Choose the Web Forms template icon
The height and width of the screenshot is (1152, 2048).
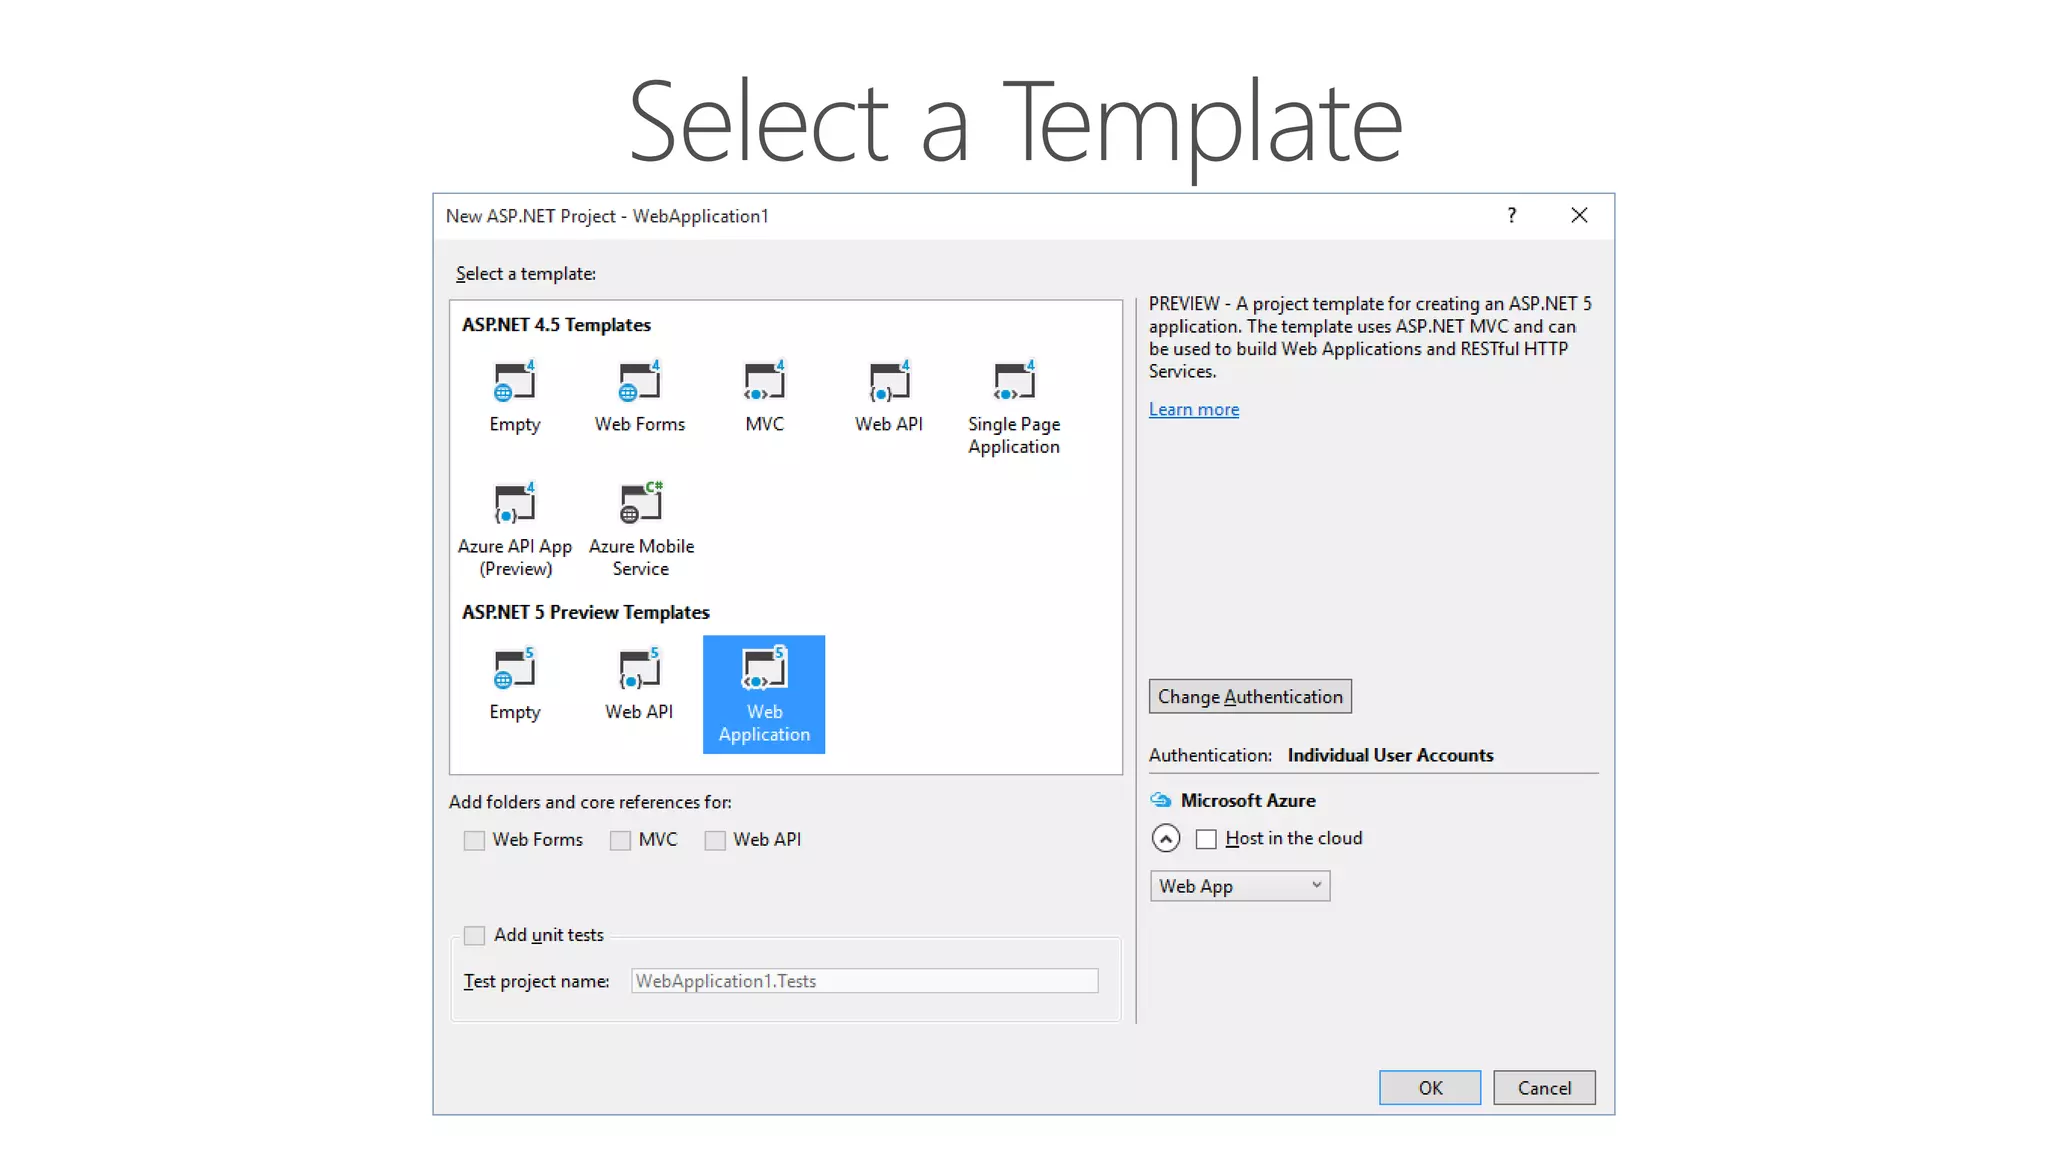[x=639, y=382]
